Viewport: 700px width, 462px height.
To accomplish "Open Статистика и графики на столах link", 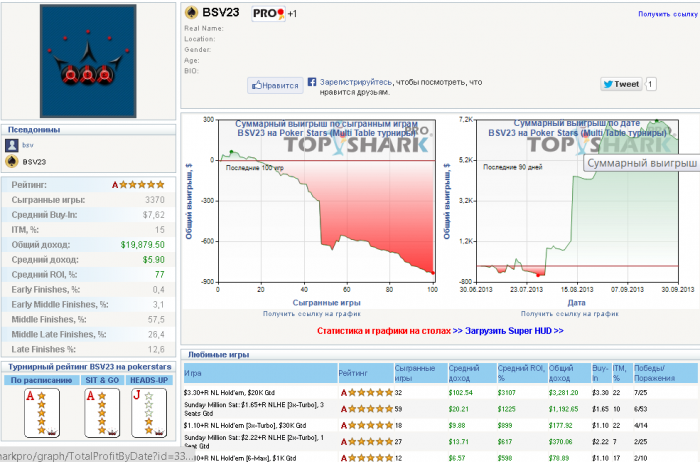I will [x=383, y=331].
